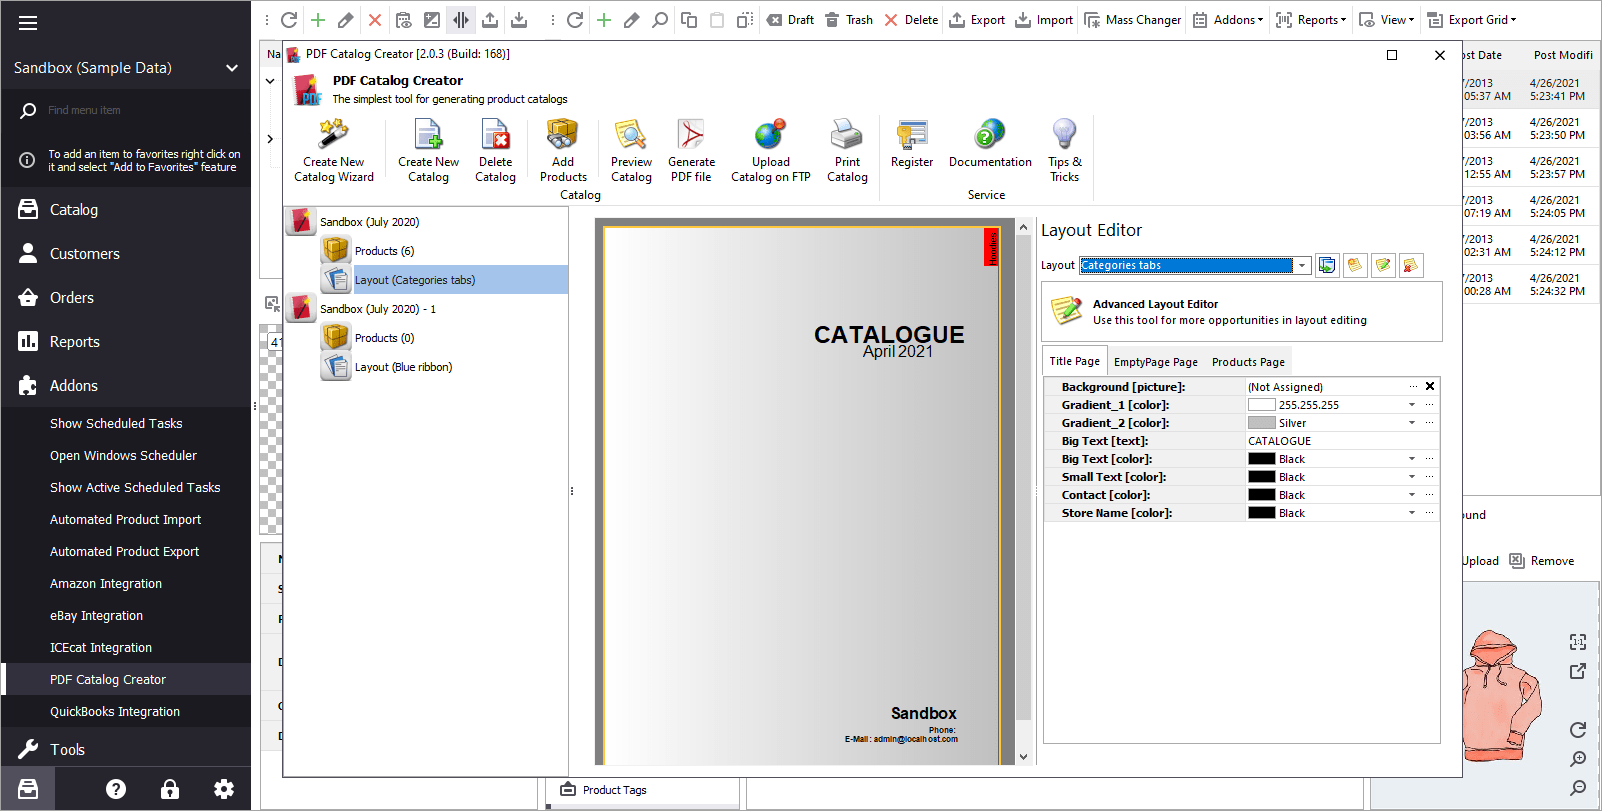
Task: Open Advanced Layout Editor tool
Action: click(1155, 304)
